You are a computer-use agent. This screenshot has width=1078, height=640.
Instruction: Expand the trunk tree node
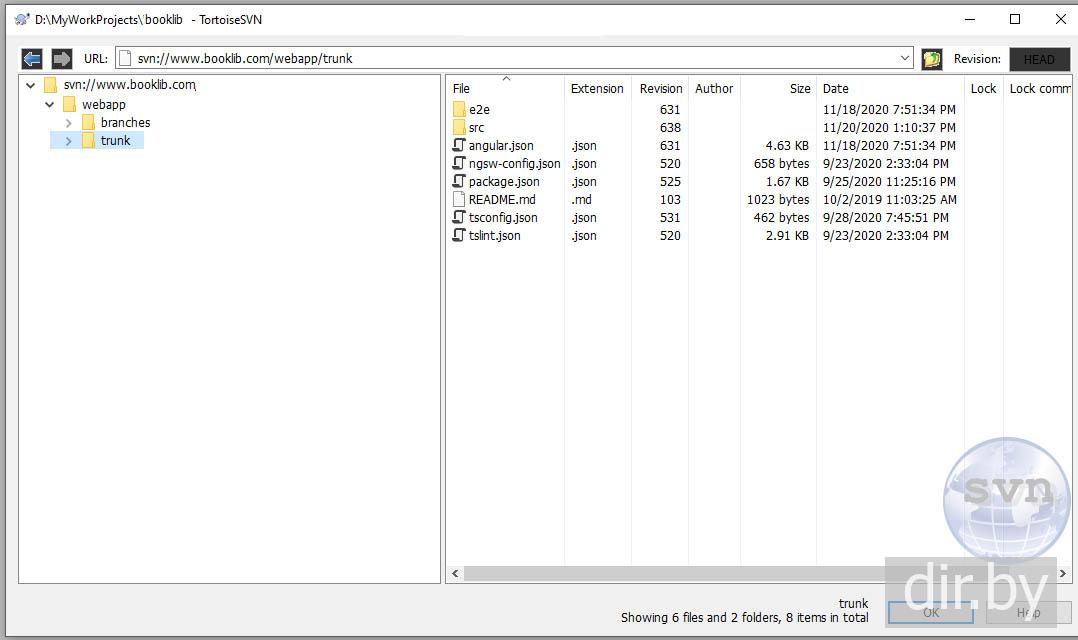[x=68, y=141]
